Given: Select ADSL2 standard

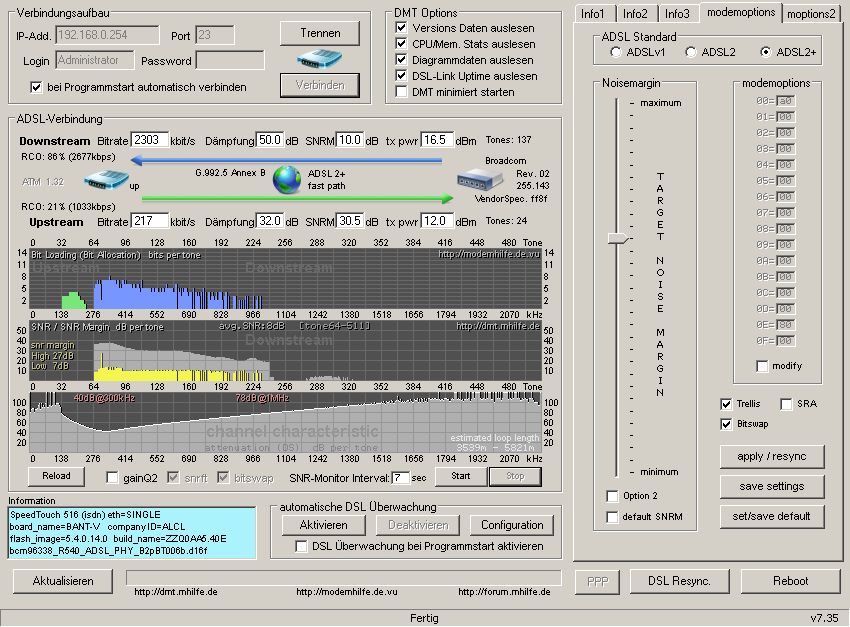Looking at the screenshot, I should (691, 52).
